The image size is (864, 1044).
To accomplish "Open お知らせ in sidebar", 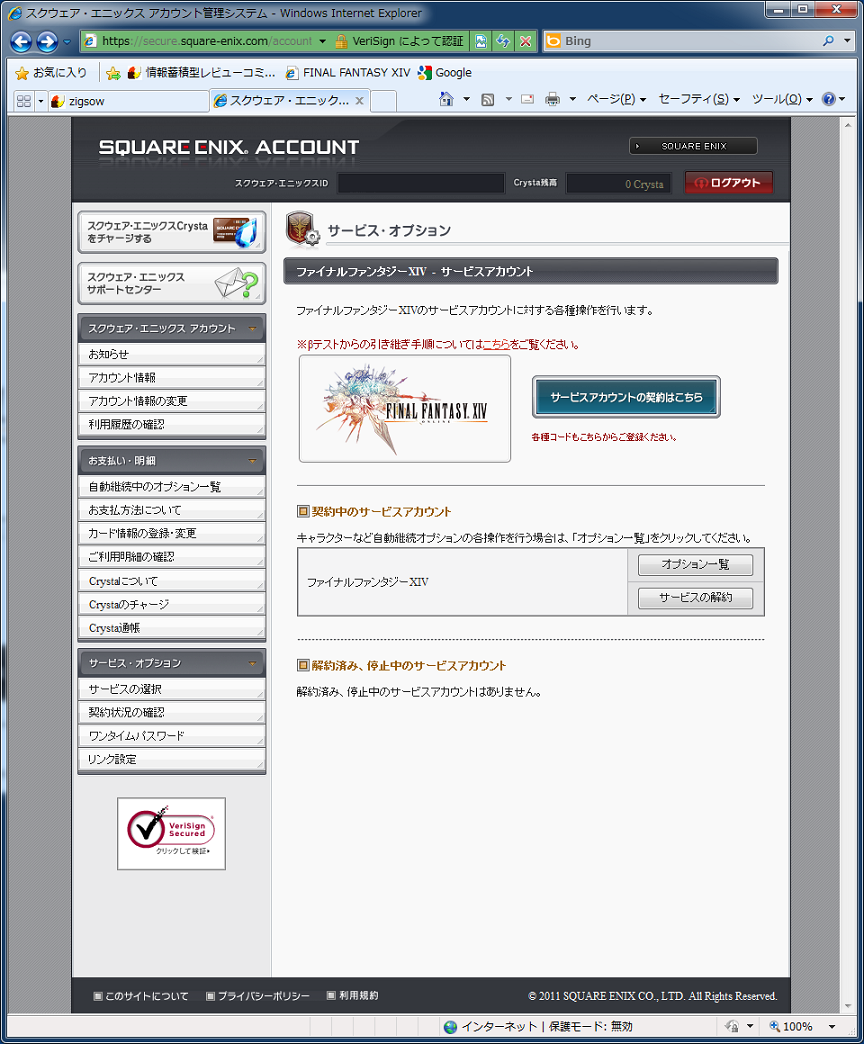I will (172, 354).
